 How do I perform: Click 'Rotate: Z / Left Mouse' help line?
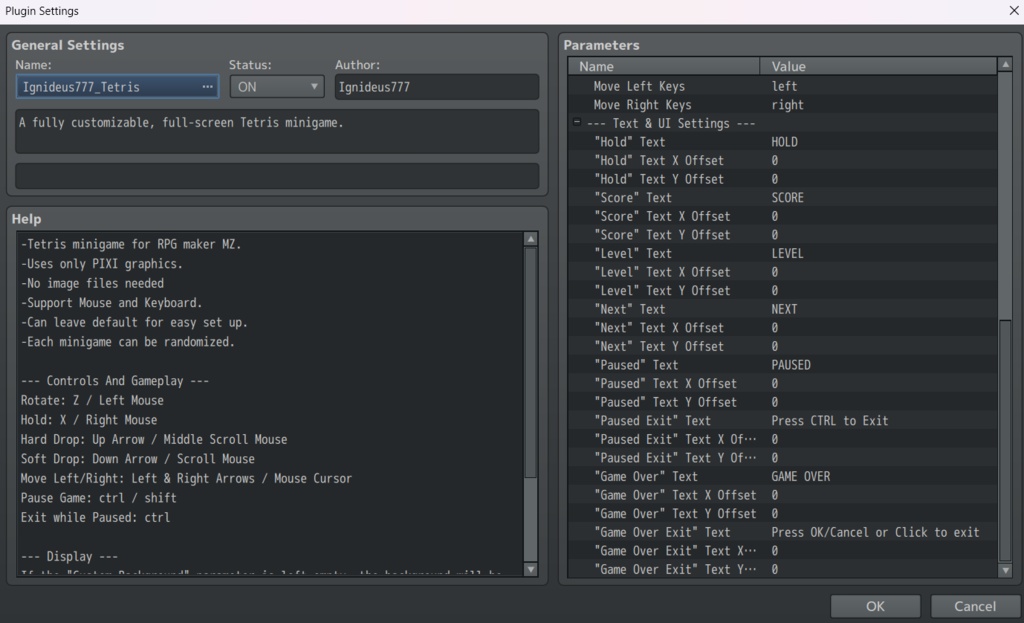(x=92, y=400)
